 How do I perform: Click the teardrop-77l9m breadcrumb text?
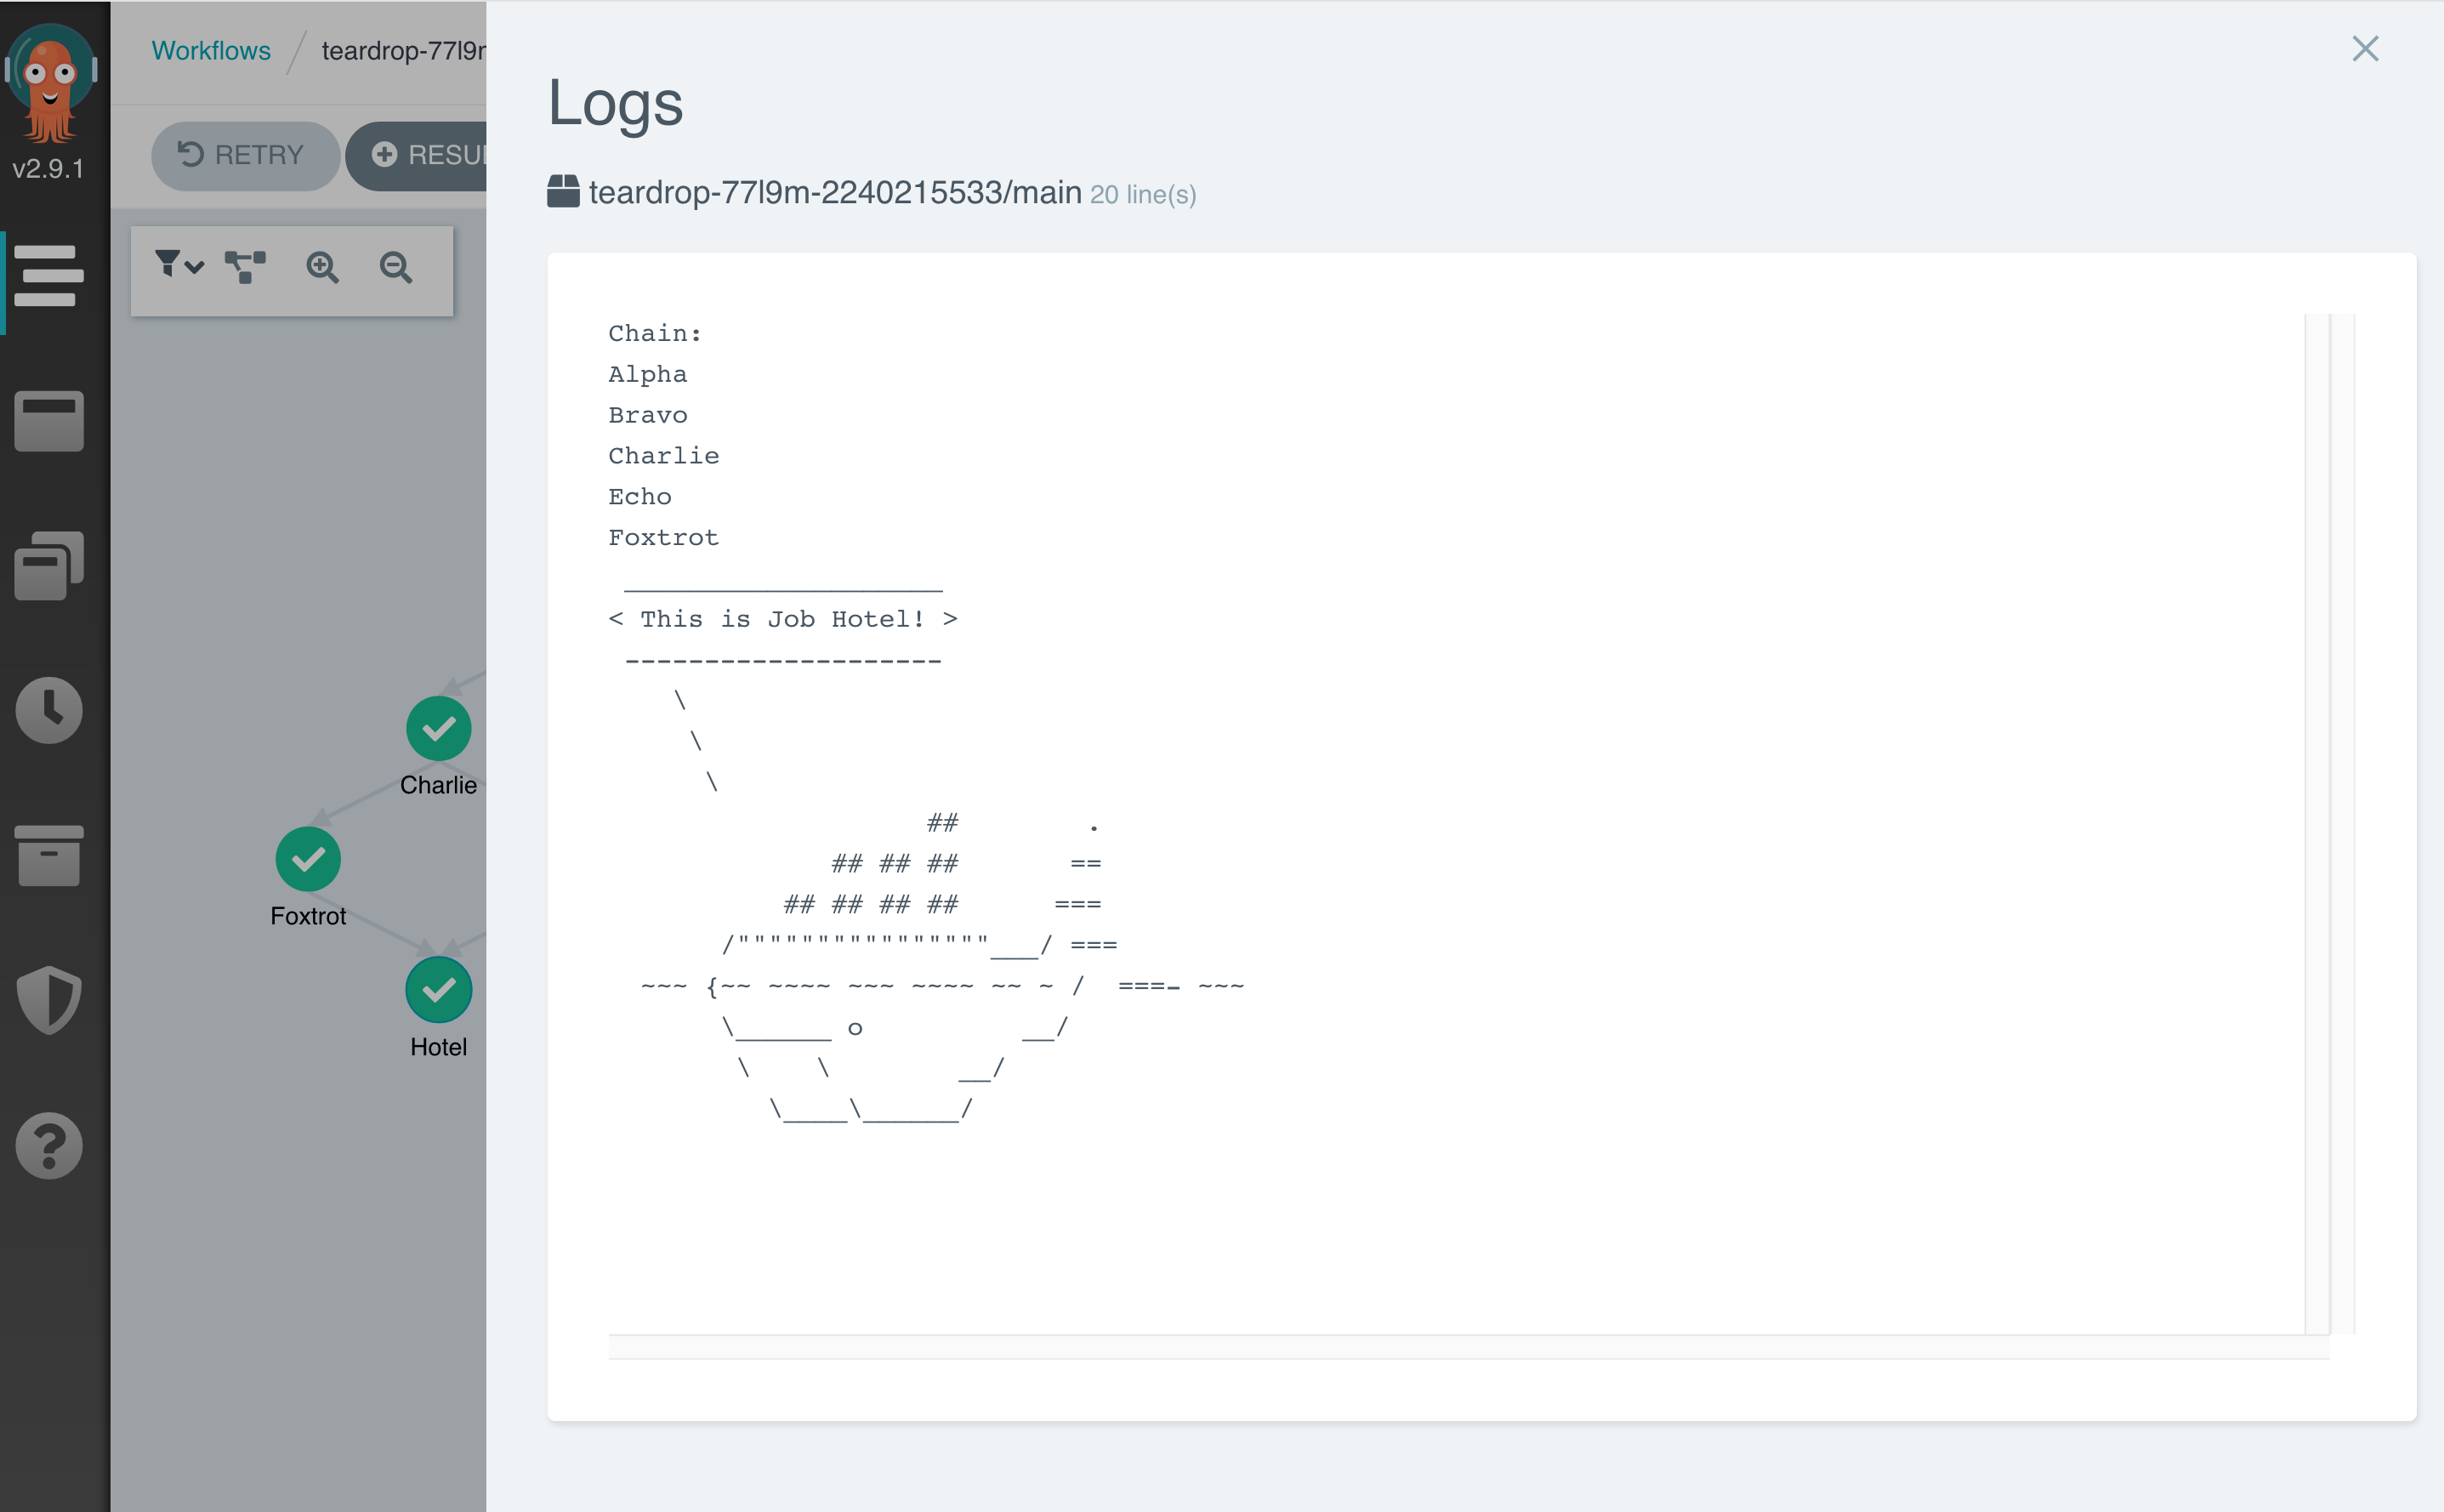click(403, 50)
